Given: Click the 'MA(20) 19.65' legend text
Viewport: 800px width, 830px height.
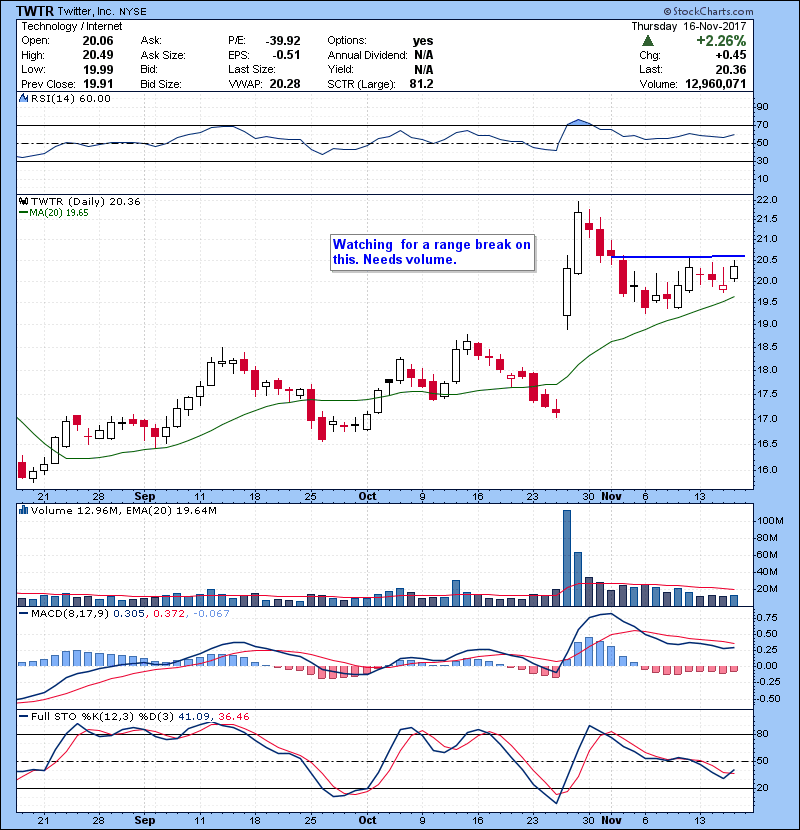Looking at the screenshot, I should (x=59, y=213).
